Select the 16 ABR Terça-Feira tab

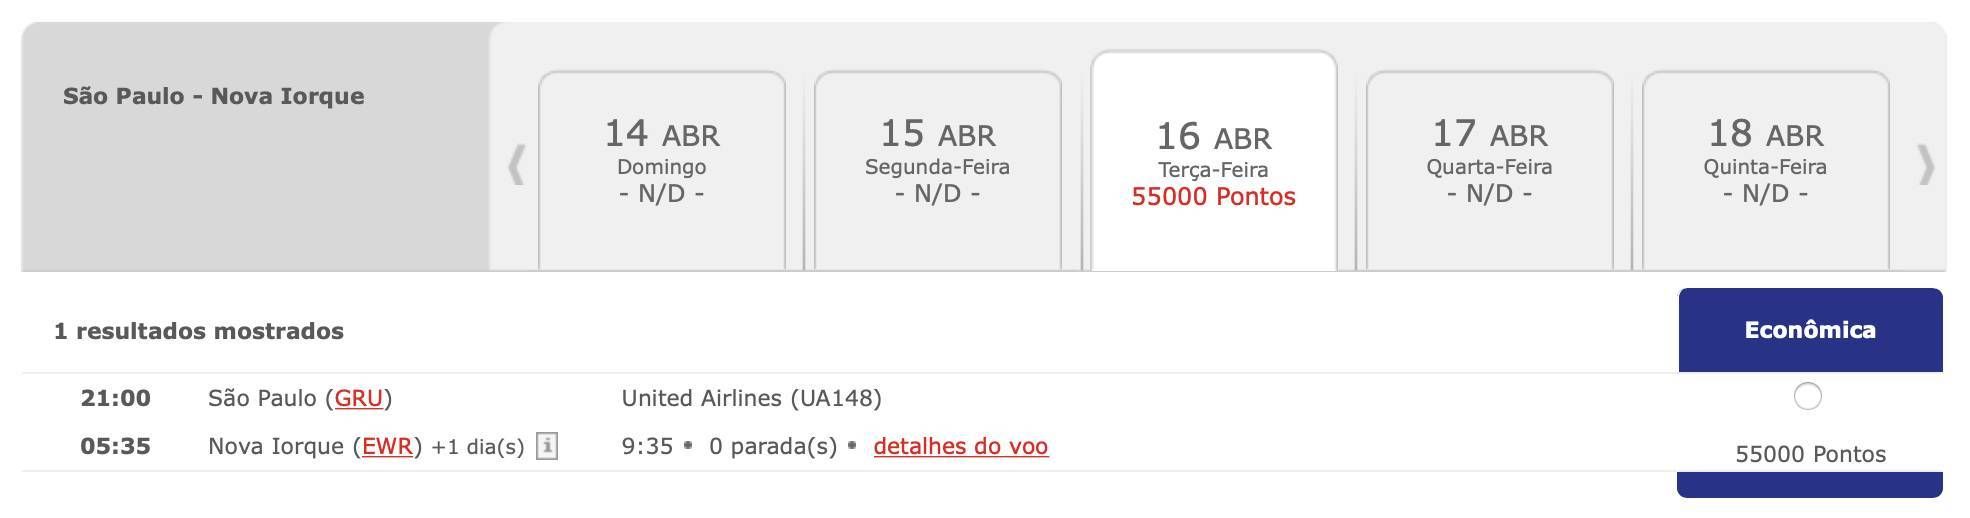point(1214,161)
